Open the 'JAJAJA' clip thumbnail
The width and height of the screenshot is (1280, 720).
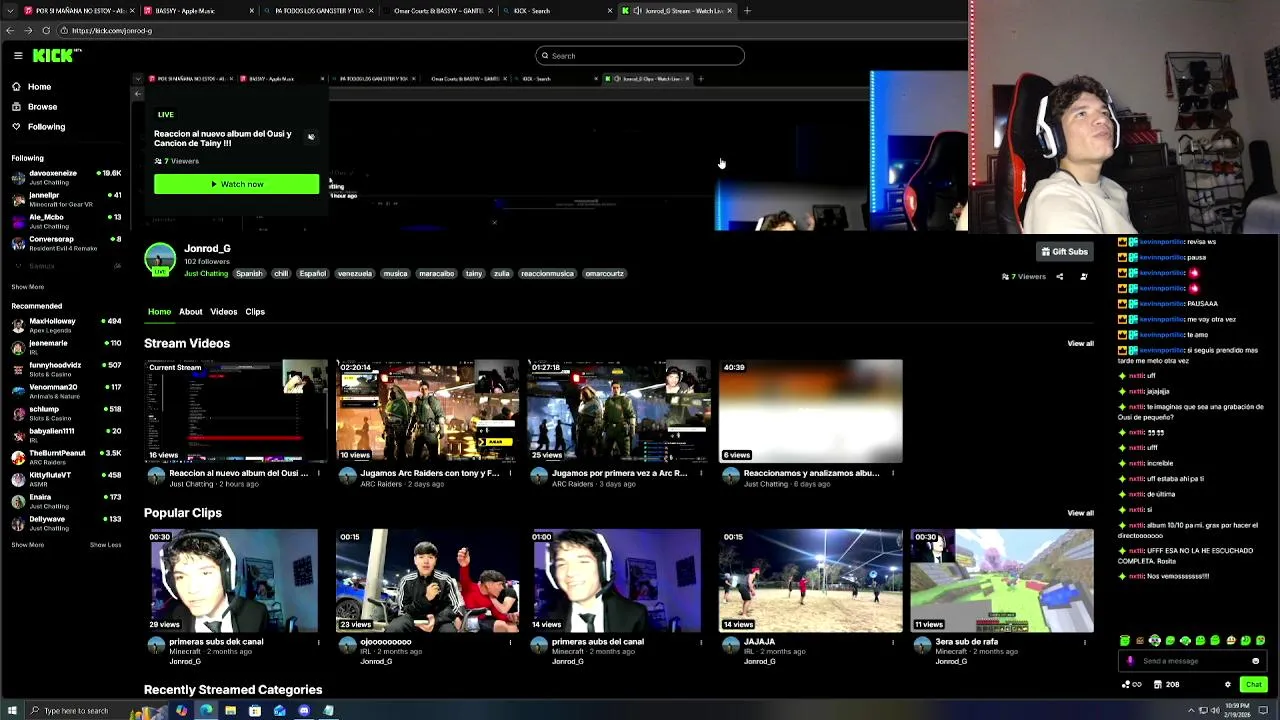coord(811,581)
